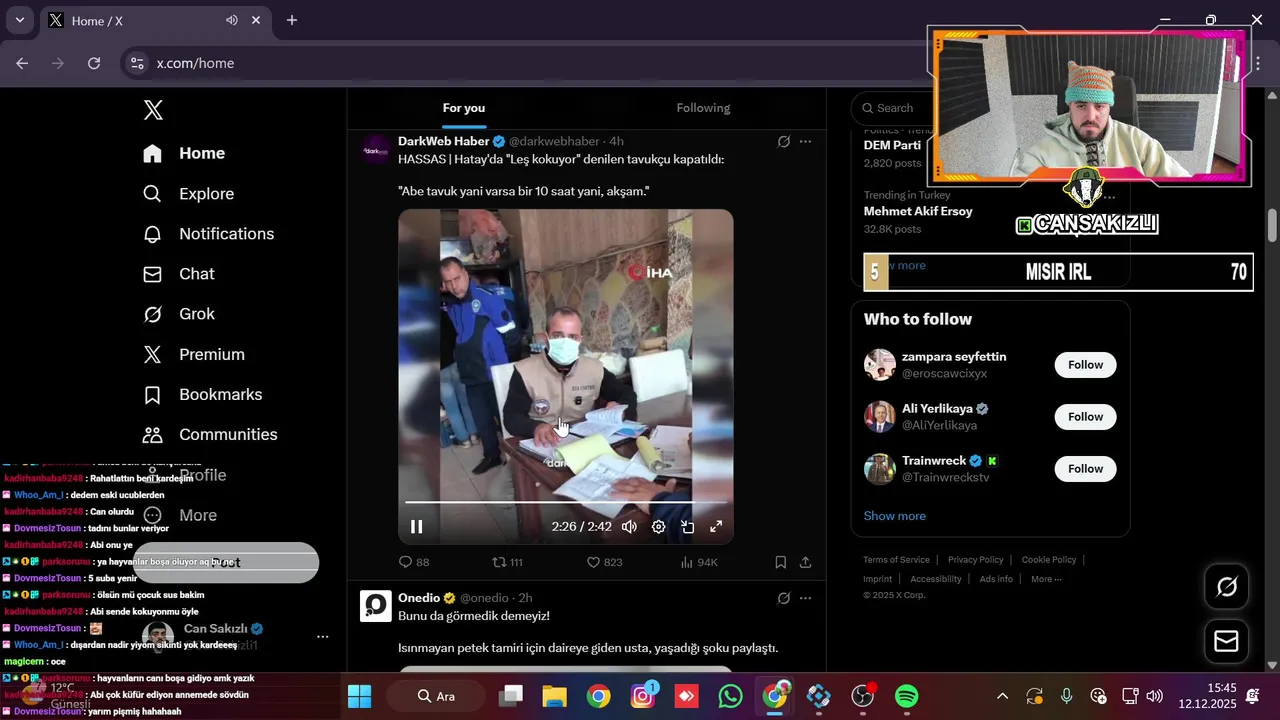Switch to the For you tab
This screenshot has height=720, width=1280.
click(x=464, y=108)
